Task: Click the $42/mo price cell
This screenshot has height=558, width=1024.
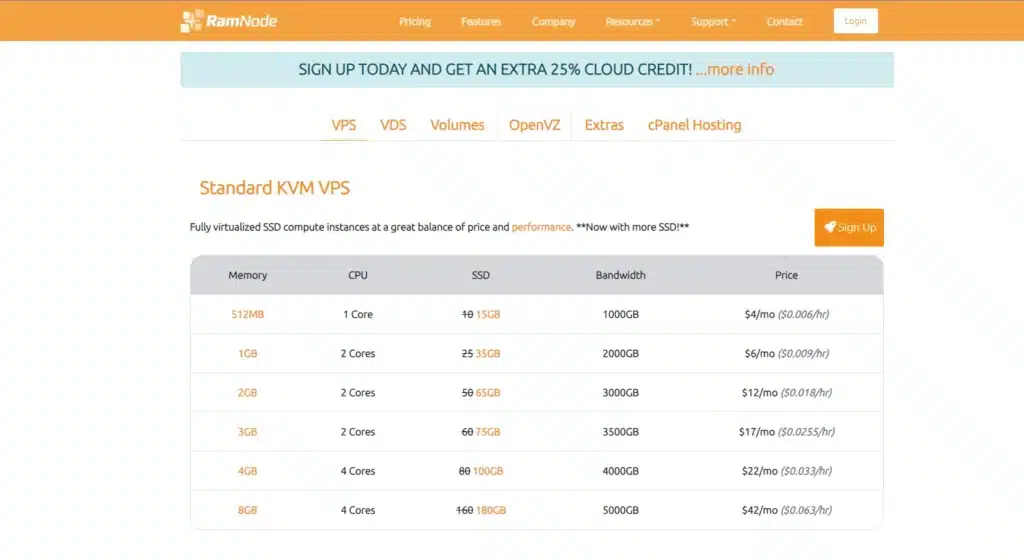Action: [786, 510]
